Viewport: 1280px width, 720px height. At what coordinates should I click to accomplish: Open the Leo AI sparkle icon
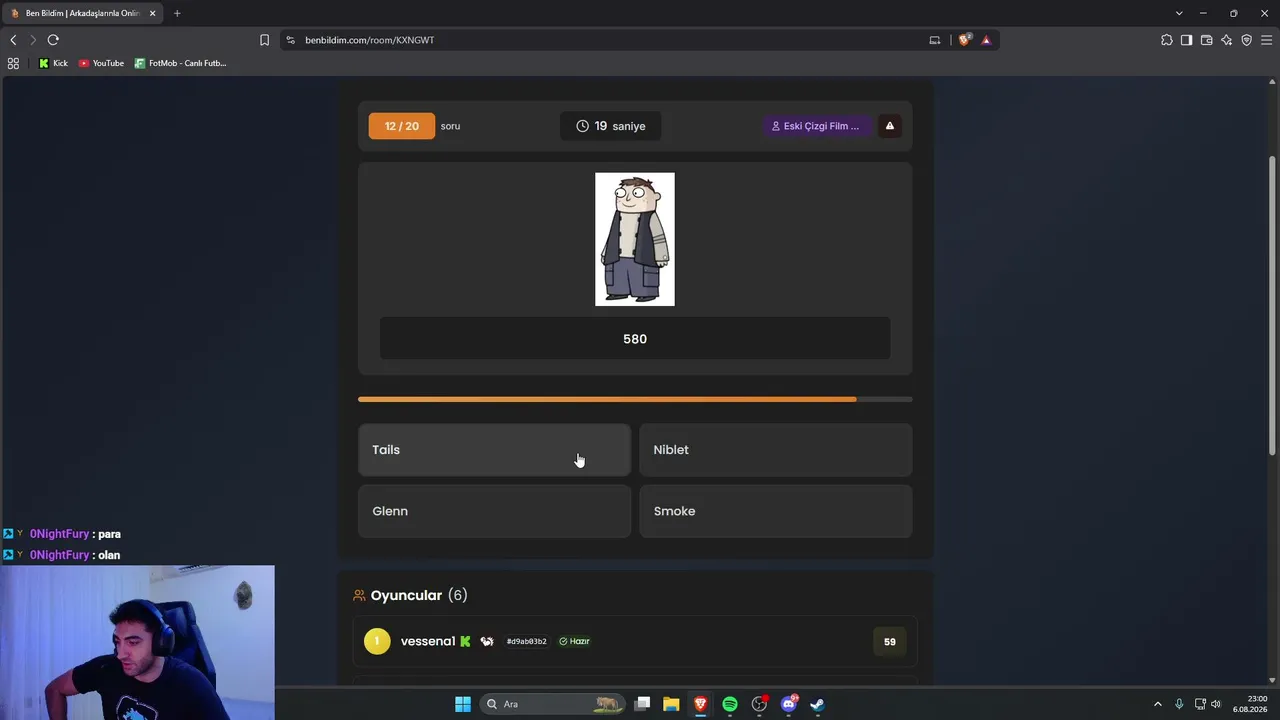[1227, 40]
